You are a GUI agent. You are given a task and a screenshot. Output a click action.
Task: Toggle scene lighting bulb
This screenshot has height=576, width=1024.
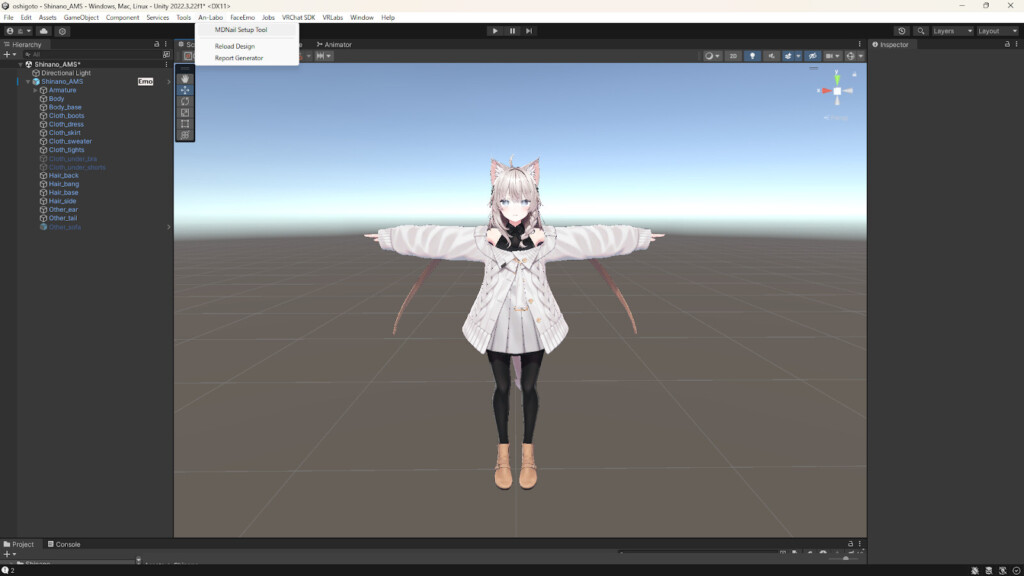click(752, 56)
